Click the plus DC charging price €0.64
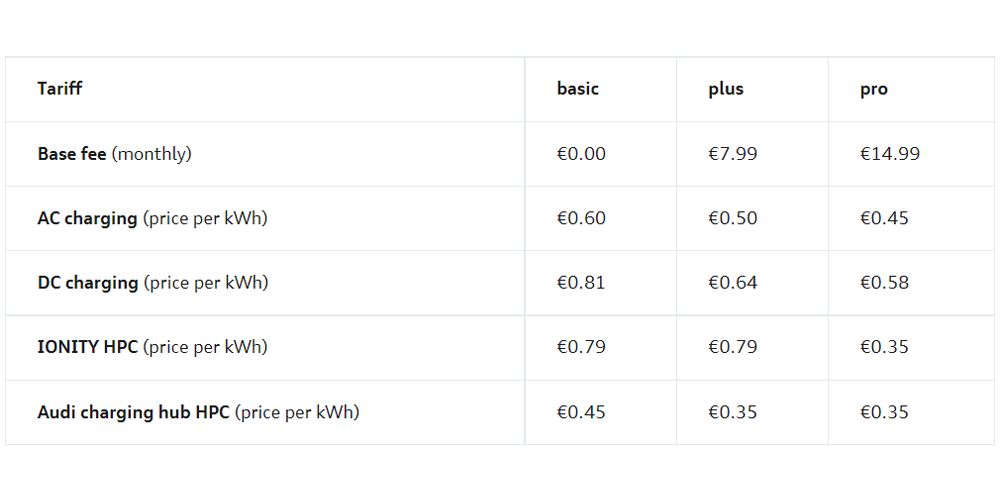This screenshot has width=1000, height=500. (x=733, y=283)
